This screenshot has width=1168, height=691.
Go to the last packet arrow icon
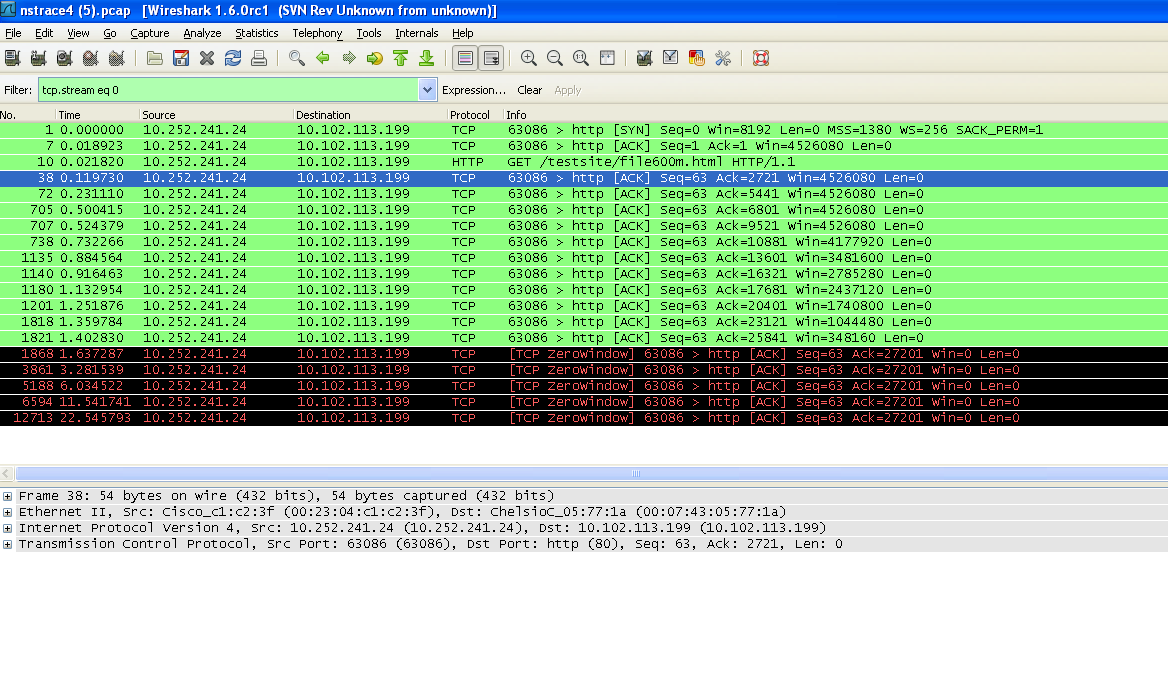pos(427,58)
